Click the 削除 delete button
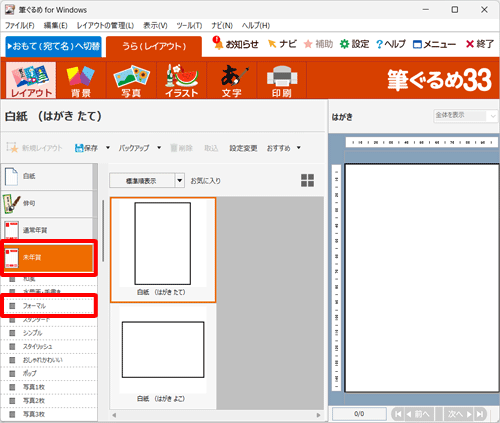 tap(182, 148)
